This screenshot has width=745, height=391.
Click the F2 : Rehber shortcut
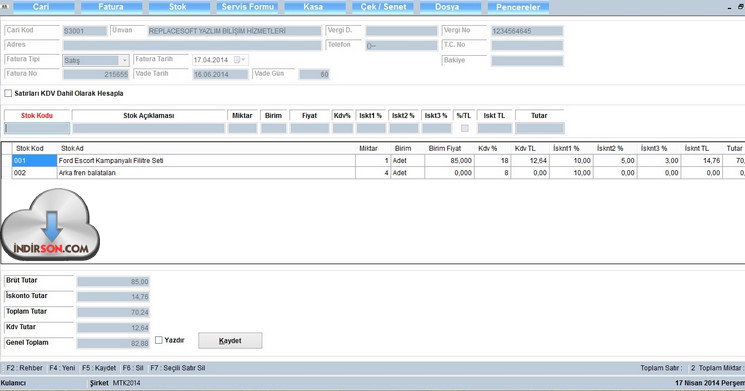[x=24, y=368]
